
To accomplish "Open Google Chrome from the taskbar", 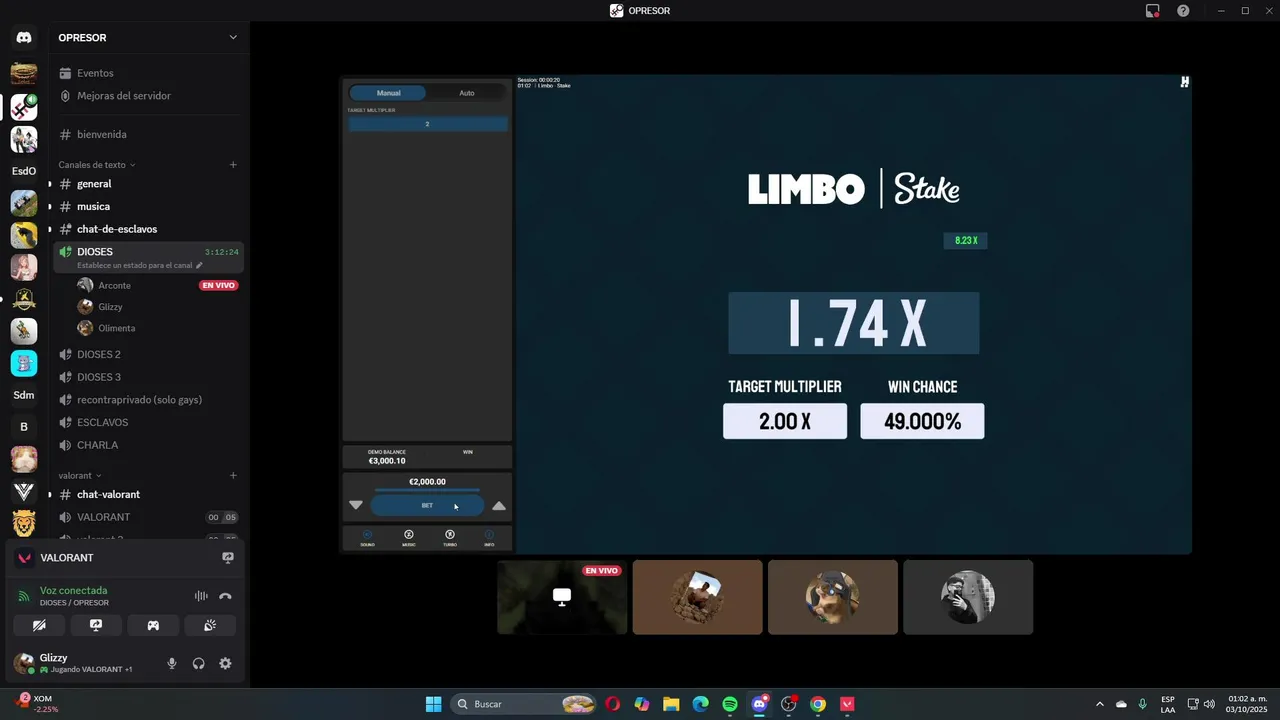I will (x=818, y=704).
